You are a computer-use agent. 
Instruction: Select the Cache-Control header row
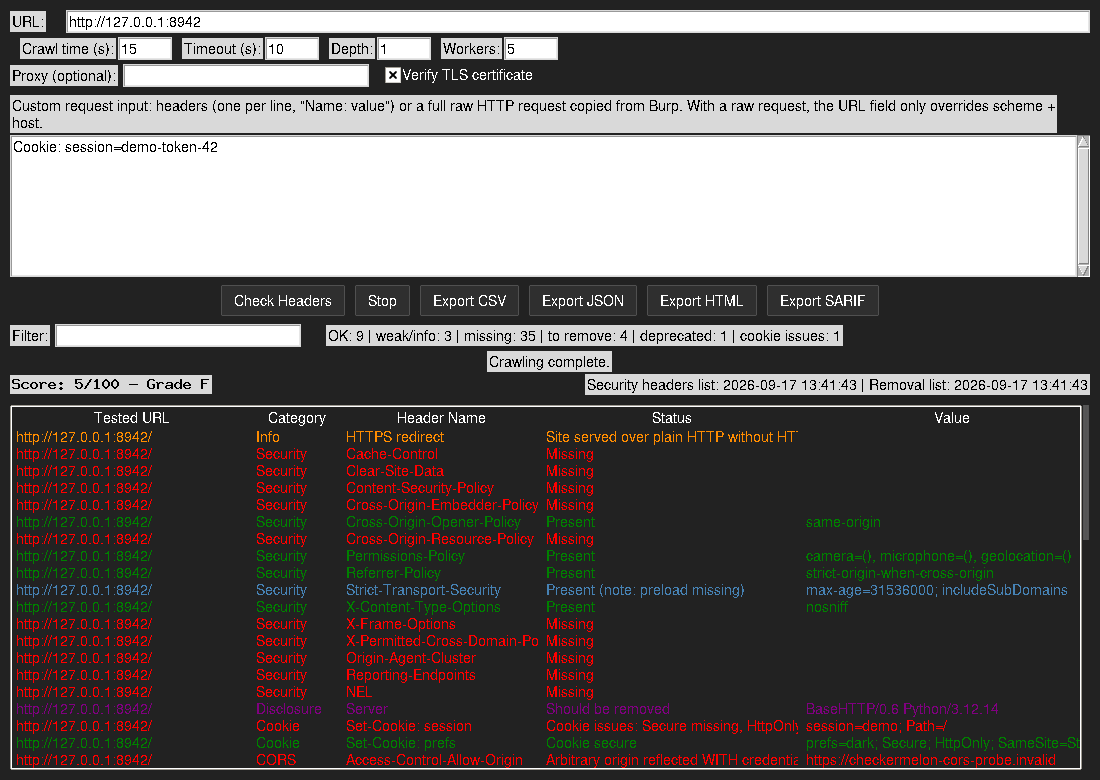(546, 454)
